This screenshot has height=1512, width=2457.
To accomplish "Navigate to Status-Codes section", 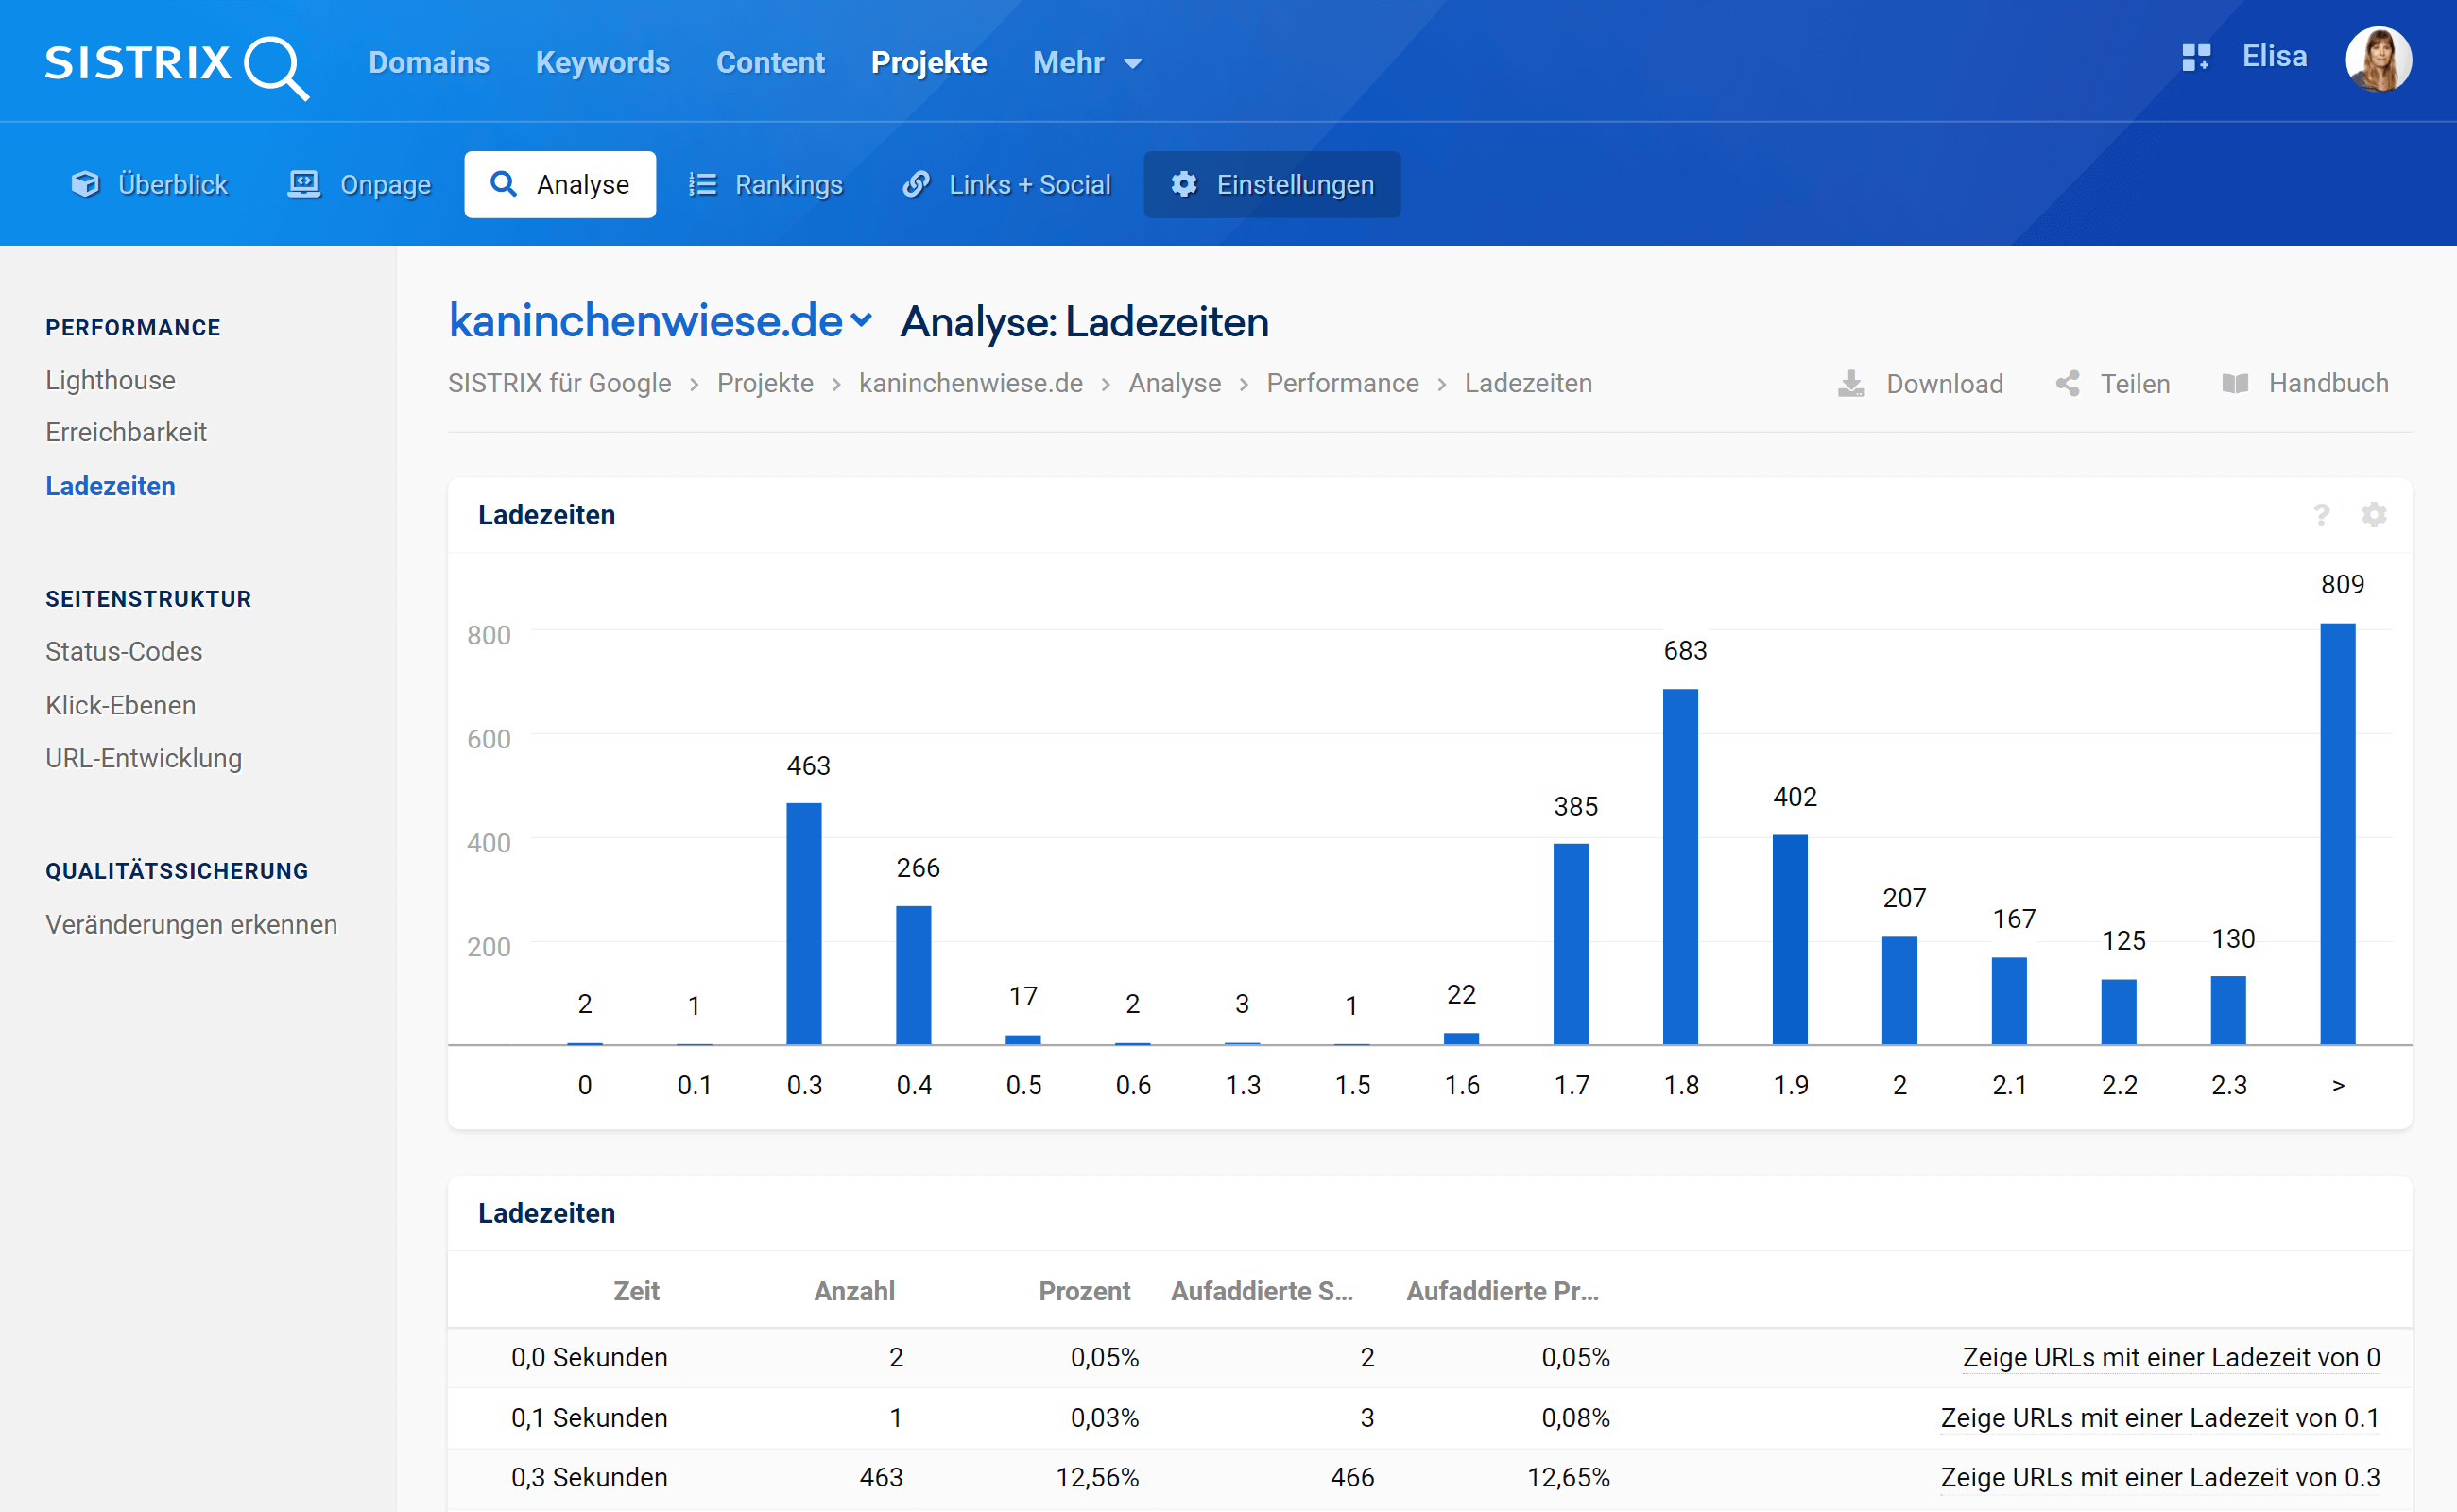I will tap(125, 649).
